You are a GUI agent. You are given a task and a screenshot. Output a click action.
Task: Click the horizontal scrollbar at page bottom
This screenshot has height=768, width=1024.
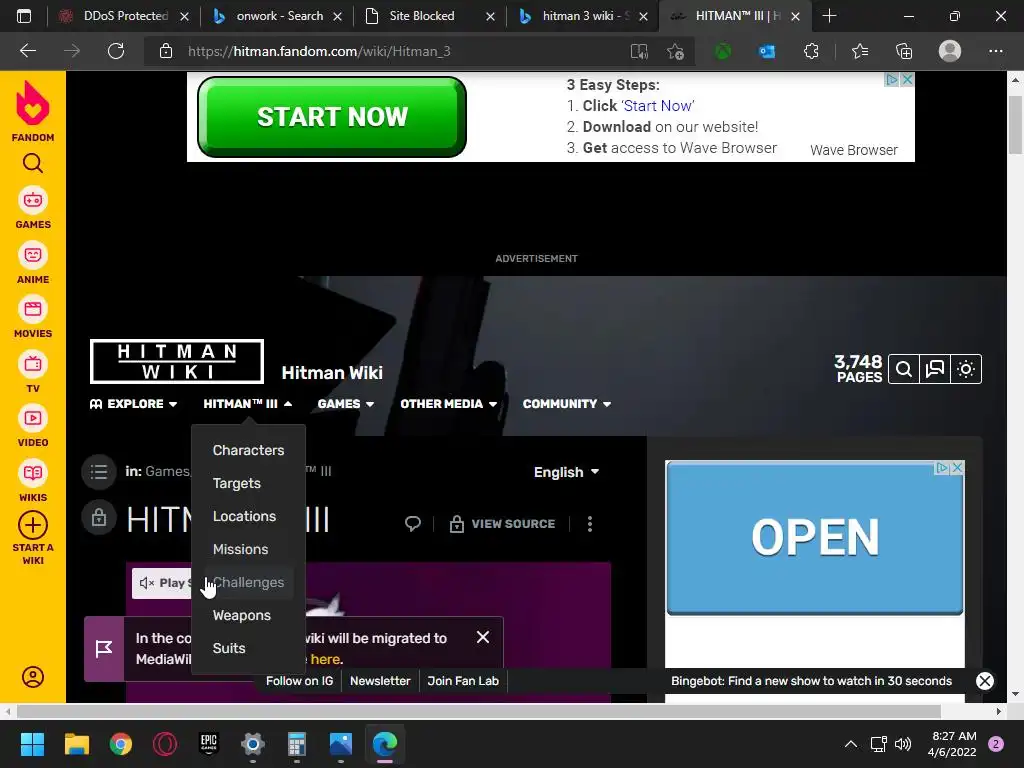(479, 711)
